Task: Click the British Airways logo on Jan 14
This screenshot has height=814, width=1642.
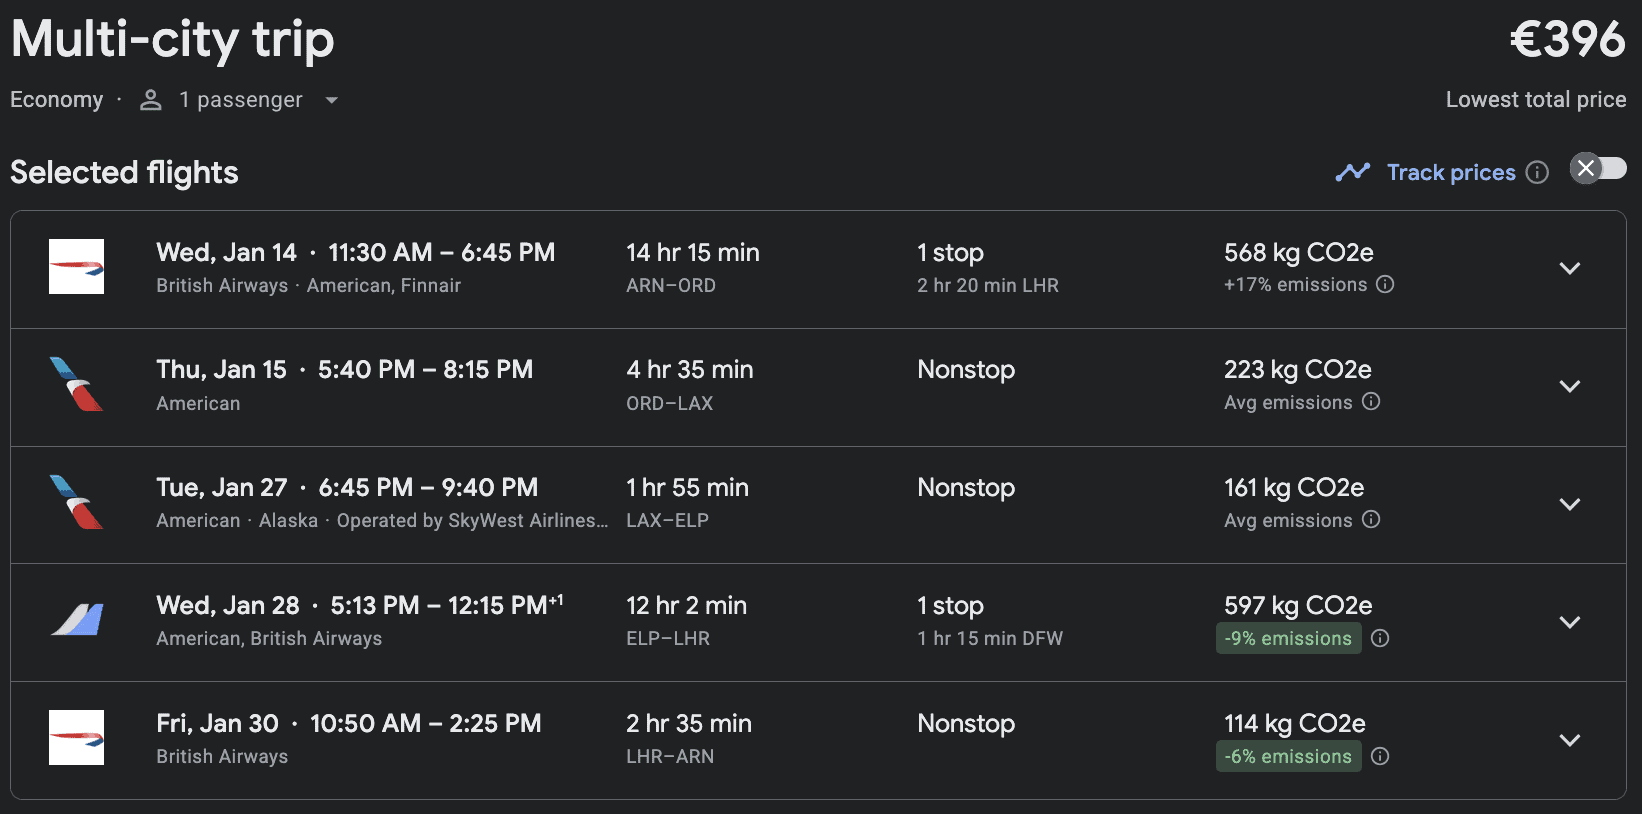Action: coord(76,266)
